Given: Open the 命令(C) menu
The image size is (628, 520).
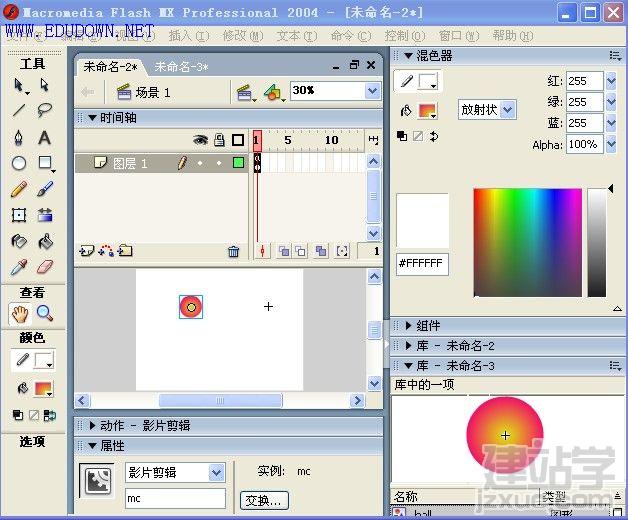Looking at the screenshot, I should [351, 36].
